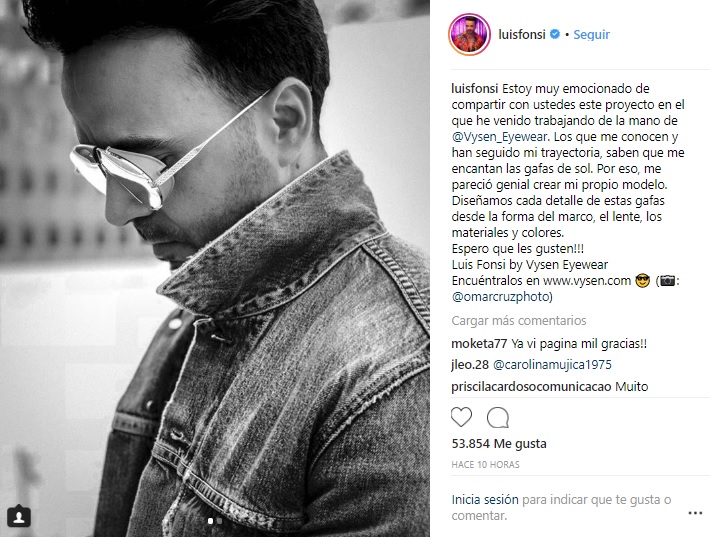
Task: Click the heart like icon
Action: [x=461, y=417]
